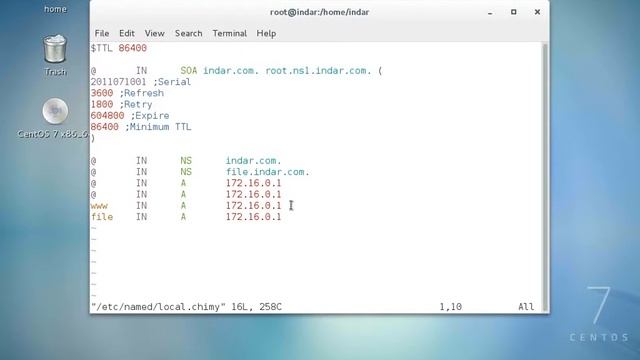Click the 604800 ;Expire line

130,116
